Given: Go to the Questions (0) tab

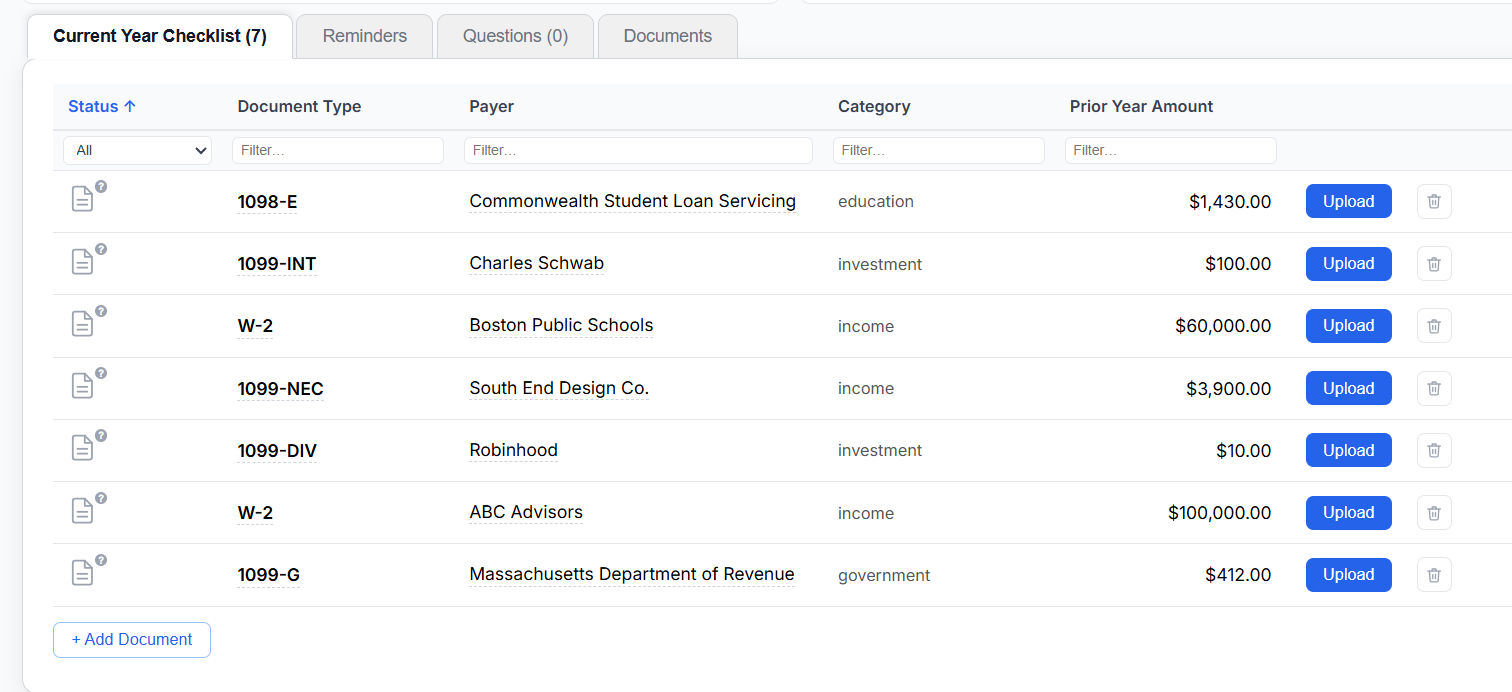Looking at the screenshot, I should (515, 36).
